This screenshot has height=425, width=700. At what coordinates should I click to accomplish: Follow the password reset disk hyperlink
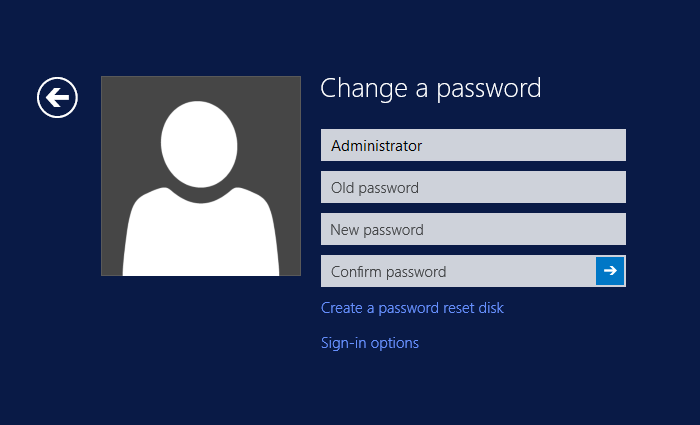(412, 308)
